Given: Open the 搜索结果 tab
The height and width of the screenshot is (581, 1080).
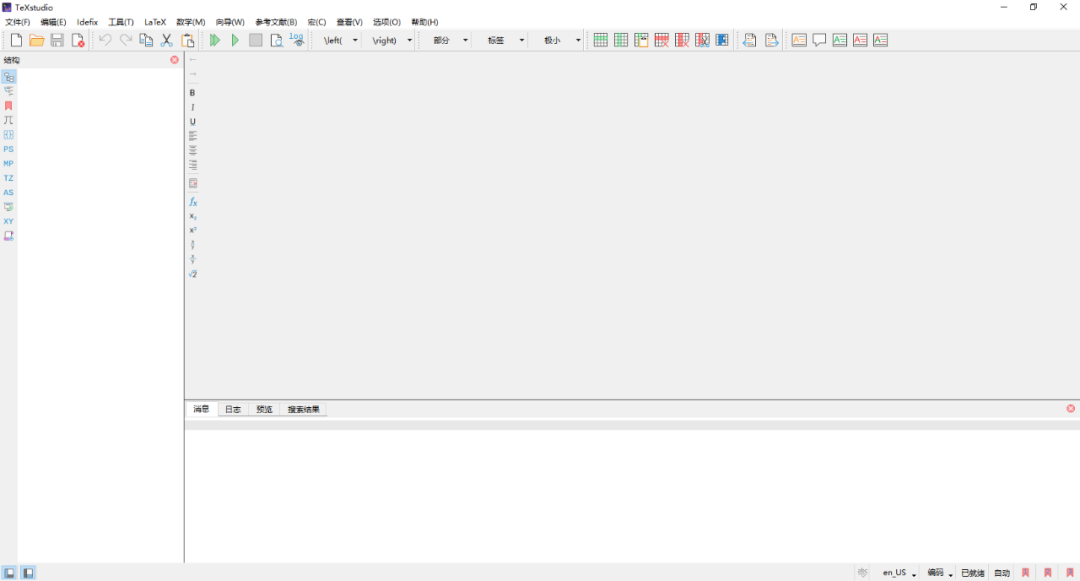Looking at the screenshot, I should (304, 409).
